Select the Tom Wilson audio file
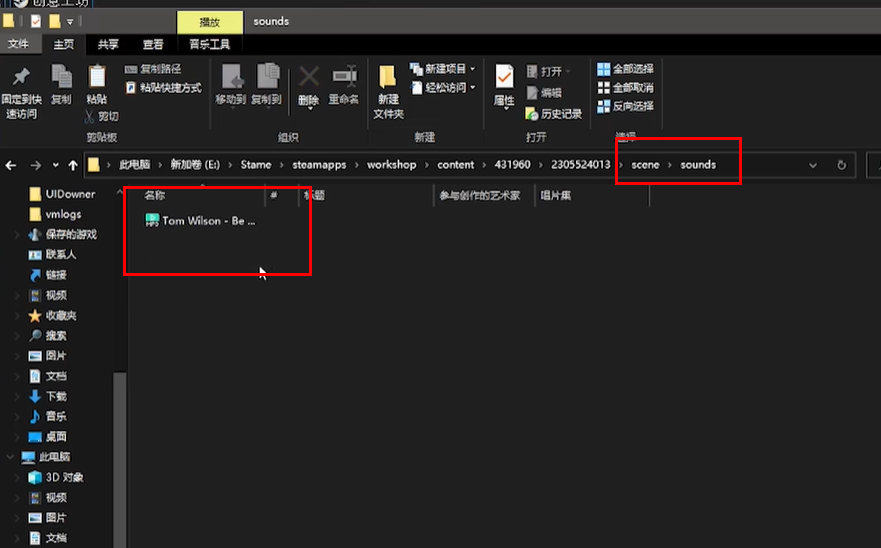 pyautogui.click(x=201, y=221)
